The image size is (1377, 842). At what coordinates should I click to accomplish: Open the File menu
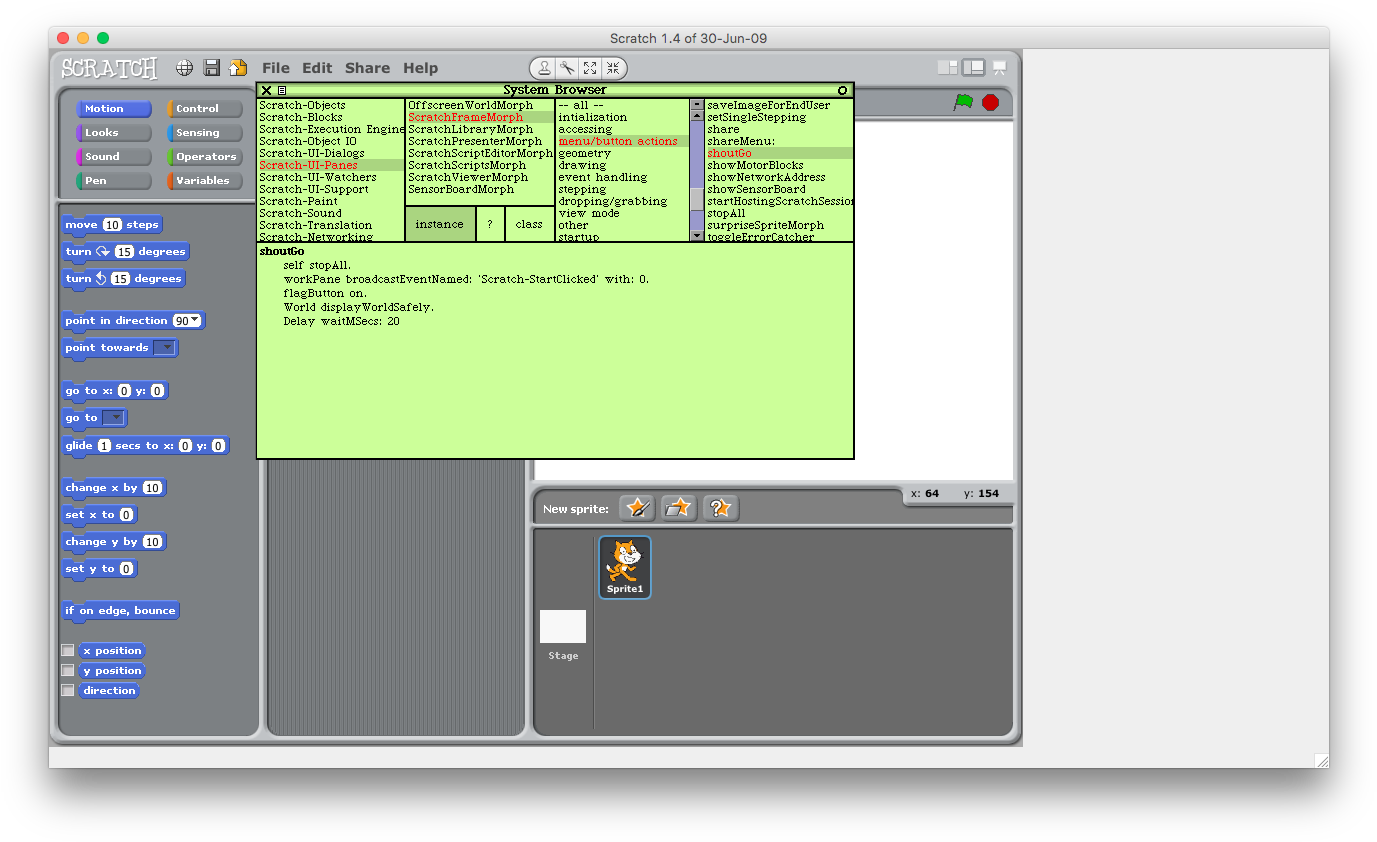coord(276,68)
